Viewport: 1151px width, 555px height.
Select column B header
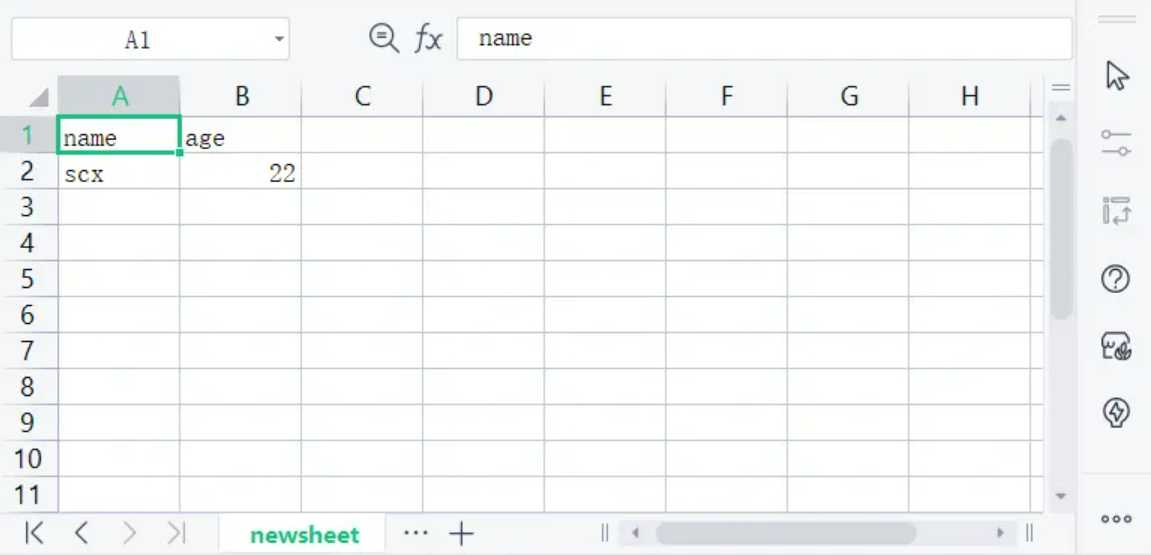pos(242,96)
